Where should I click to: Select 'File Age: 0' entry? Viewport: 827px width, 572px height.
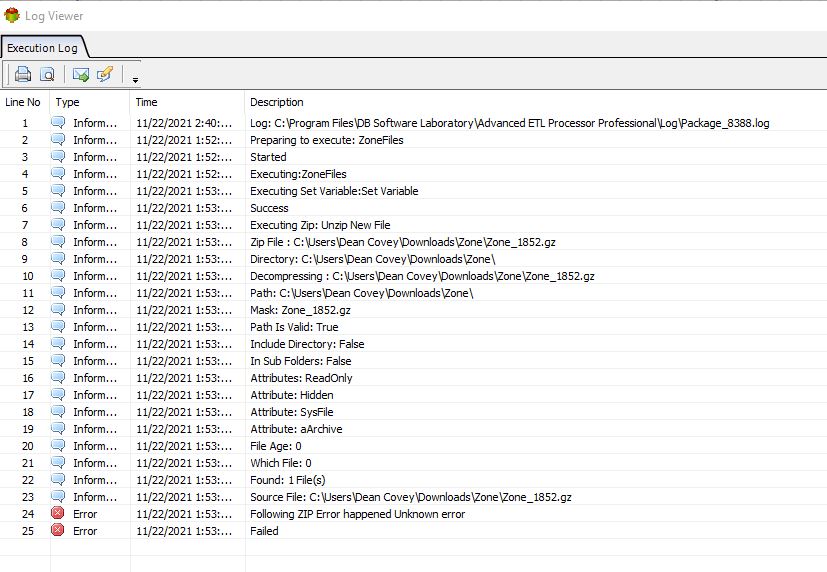click(x=275, y=446)
